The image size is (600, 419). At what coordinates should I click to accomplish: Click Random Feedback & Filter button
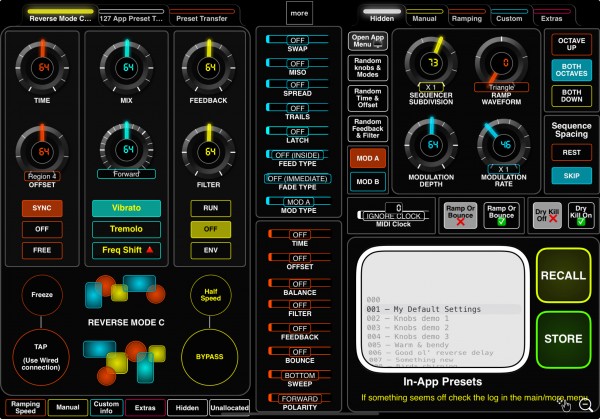[x=368, y=129]
